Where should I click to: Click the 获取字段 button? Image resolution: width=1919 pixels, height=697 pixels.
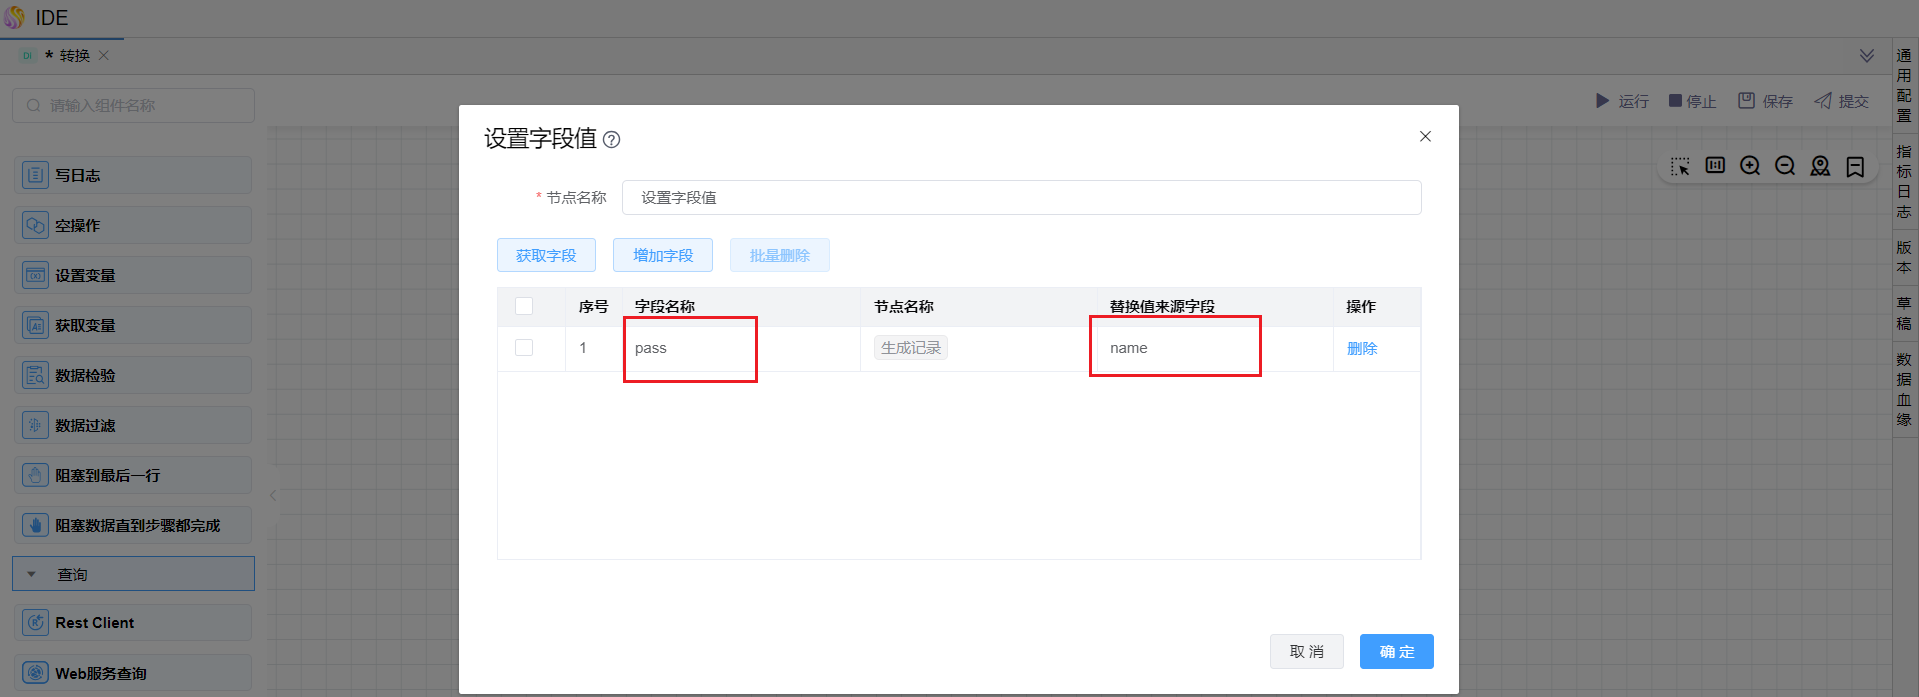pyautogui.click(x=546, y=256)
